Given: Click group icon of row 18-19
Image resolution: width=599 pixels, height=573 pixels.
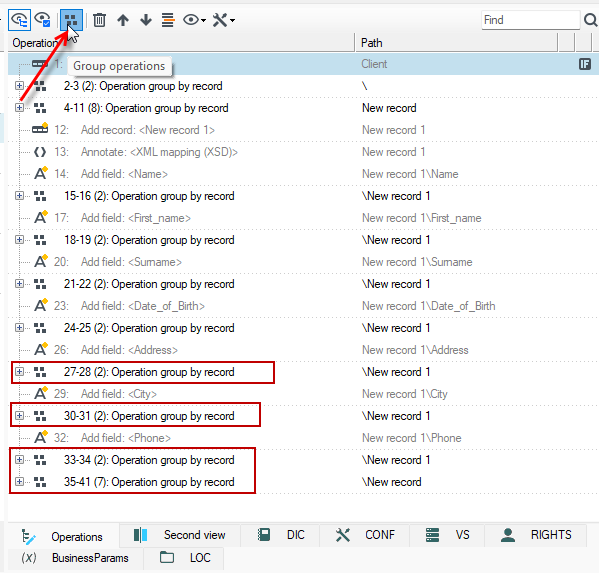Looking at the screenshot, I should coord(40,240).
